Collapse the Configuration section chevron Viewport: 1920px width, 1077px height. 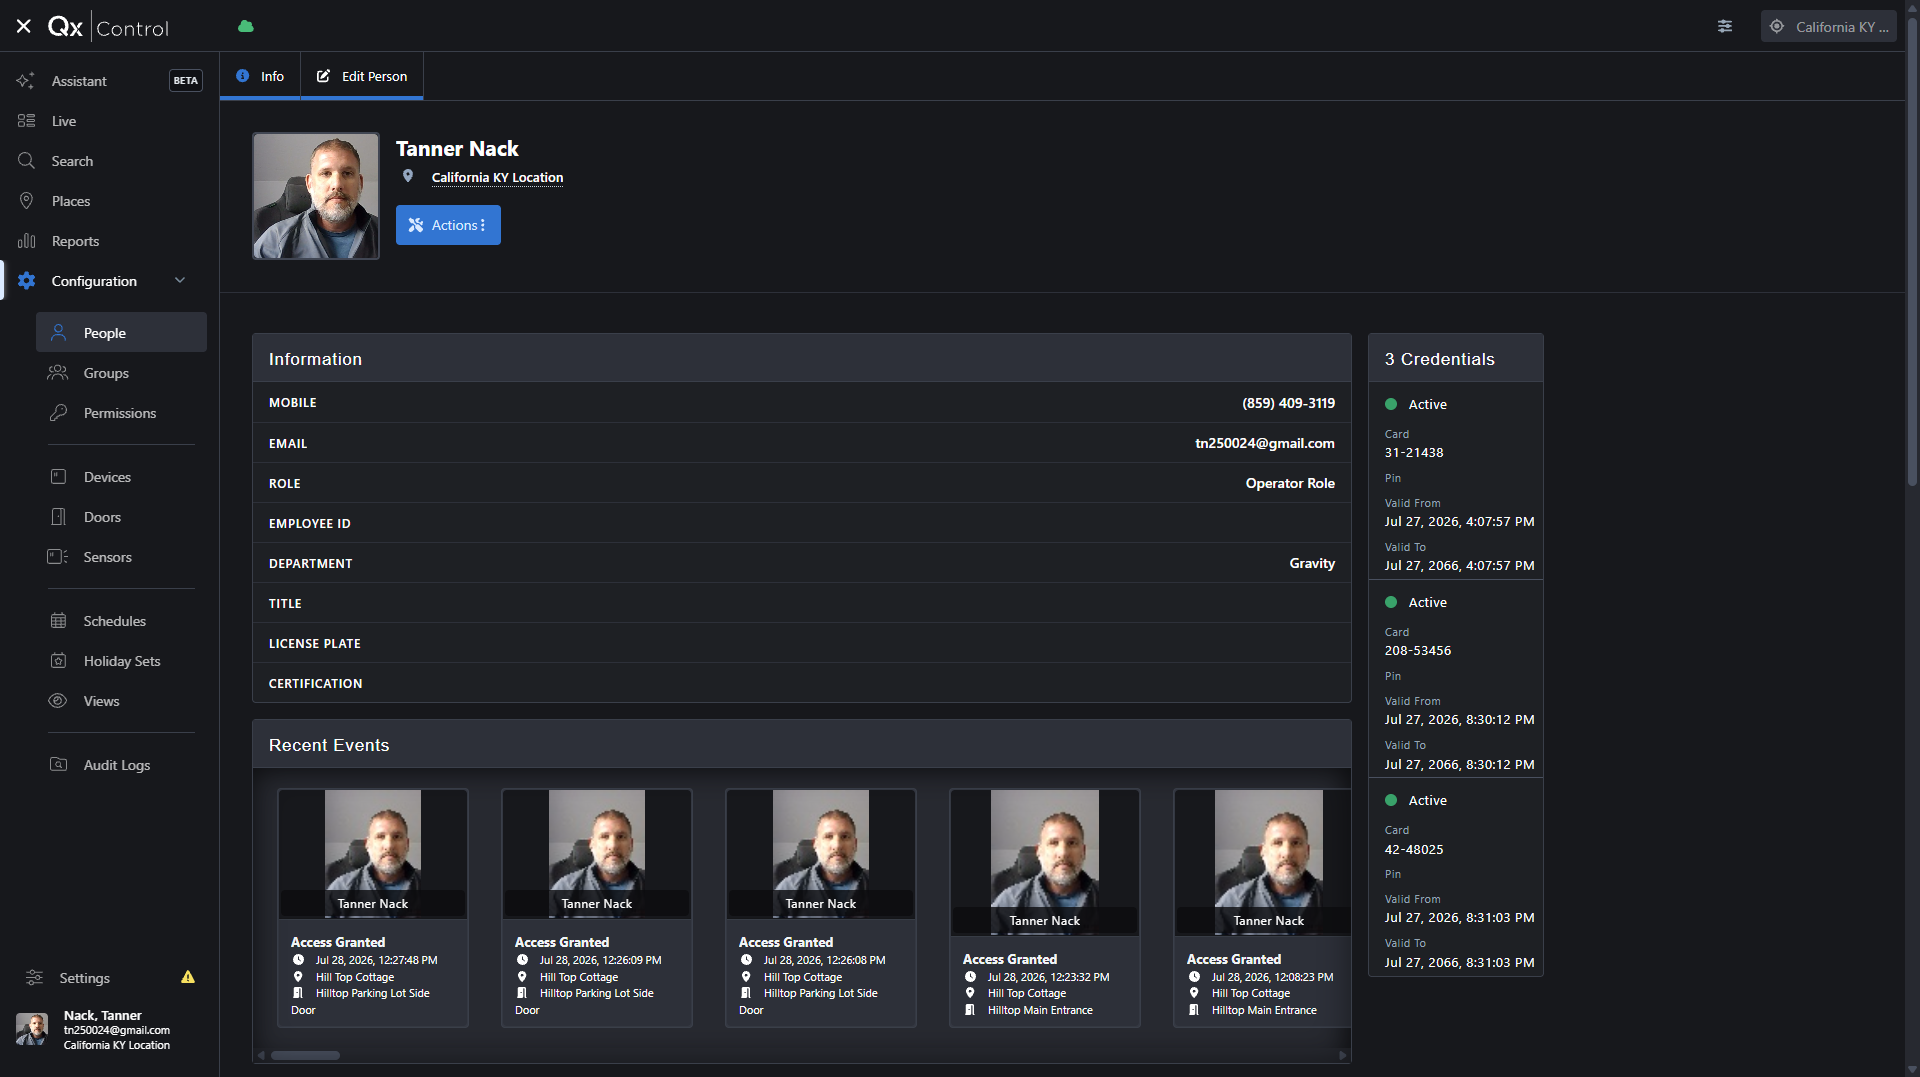click(180, 281)
